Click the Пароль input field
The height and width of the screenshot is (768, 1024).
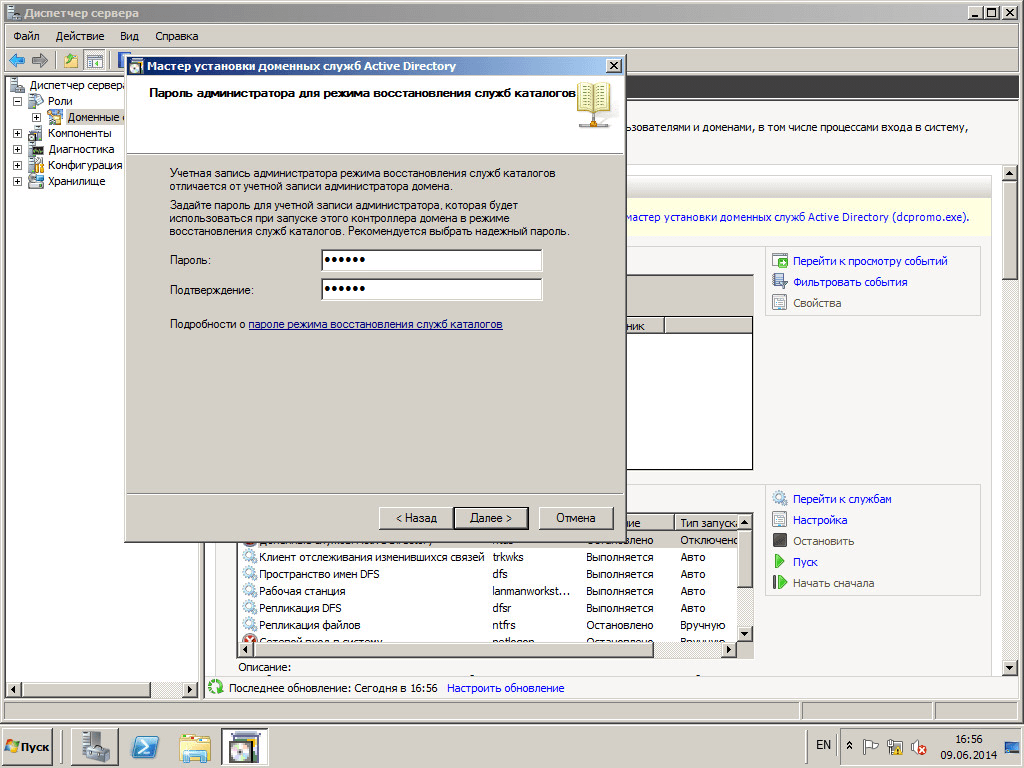(x=431, y=261)
